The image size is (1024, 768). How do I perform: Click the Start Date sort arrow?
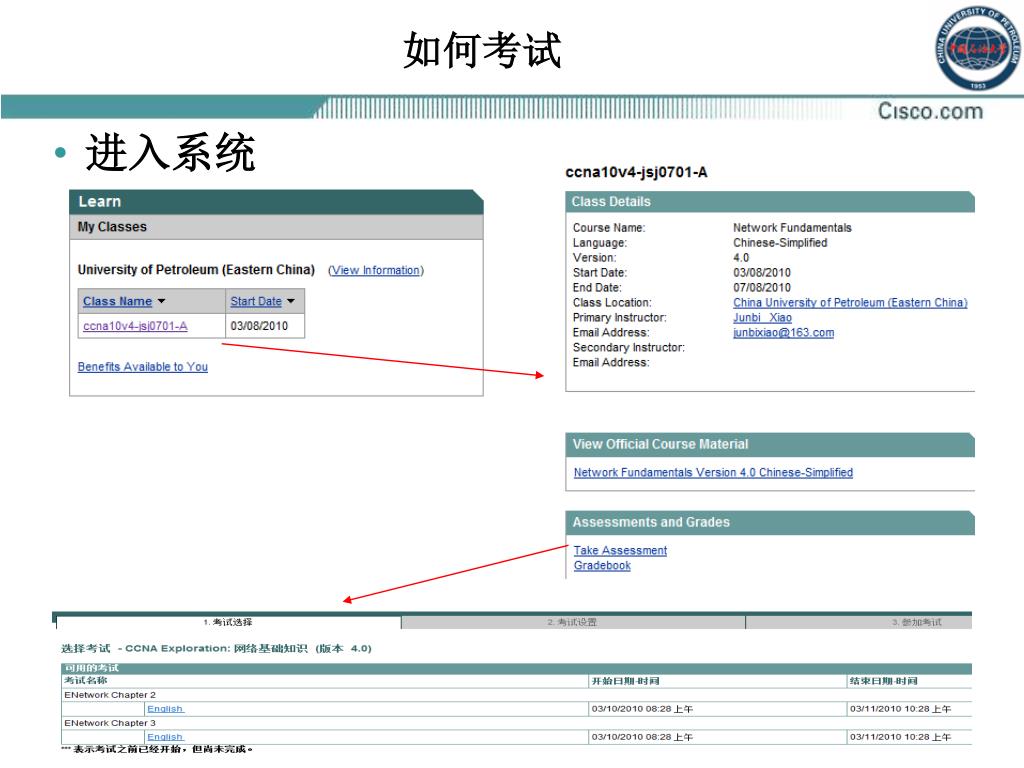pos(291,301)
